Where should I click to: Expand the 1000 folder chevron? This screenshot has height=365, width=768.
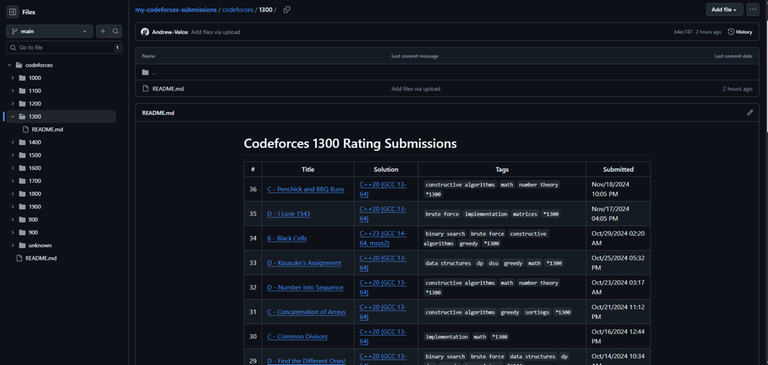[13, 78]
